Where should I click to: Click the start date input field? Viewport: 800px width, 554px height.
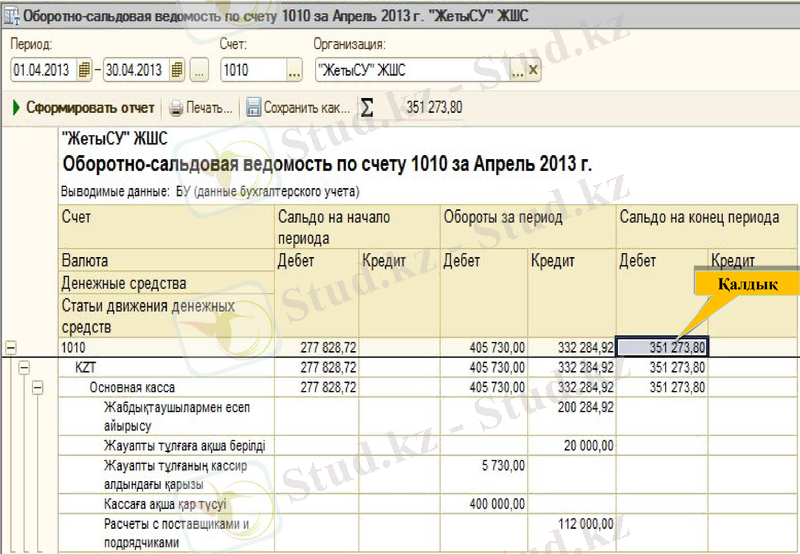coord(42,70)
